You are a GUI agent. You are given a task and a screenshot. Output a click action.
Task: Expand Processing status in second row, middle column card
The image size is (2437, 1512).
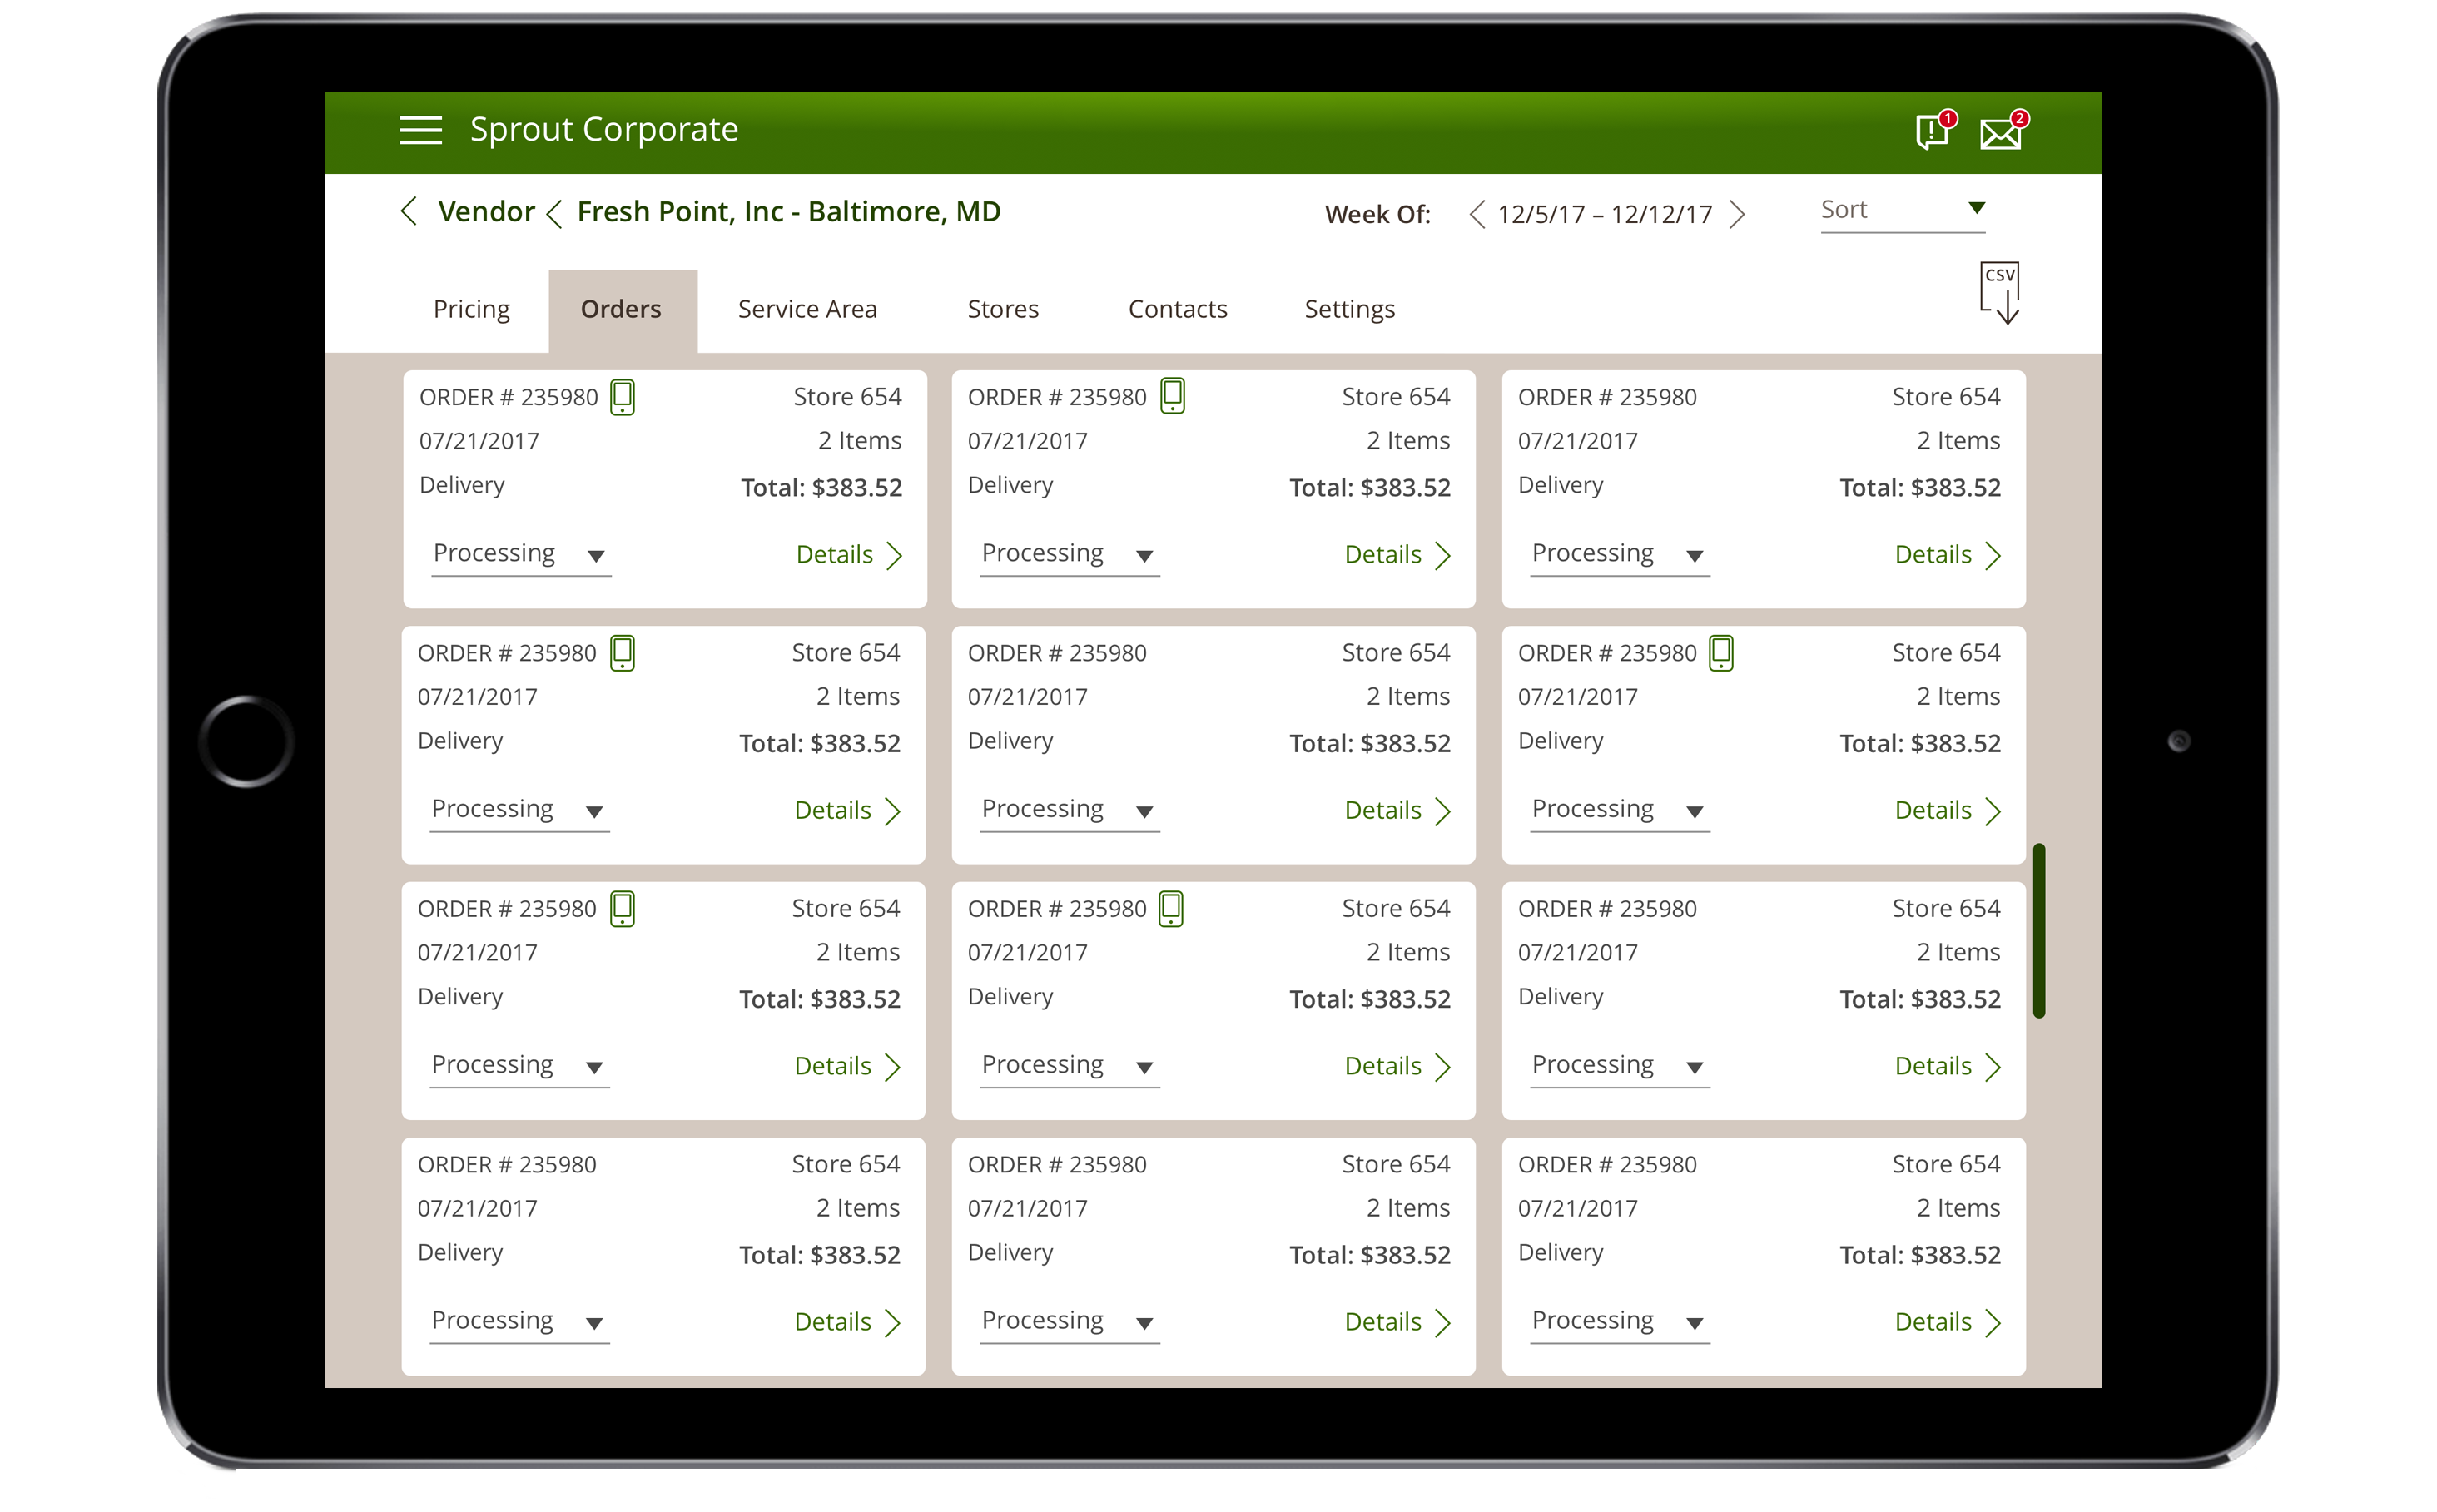tap(1069, 811)
